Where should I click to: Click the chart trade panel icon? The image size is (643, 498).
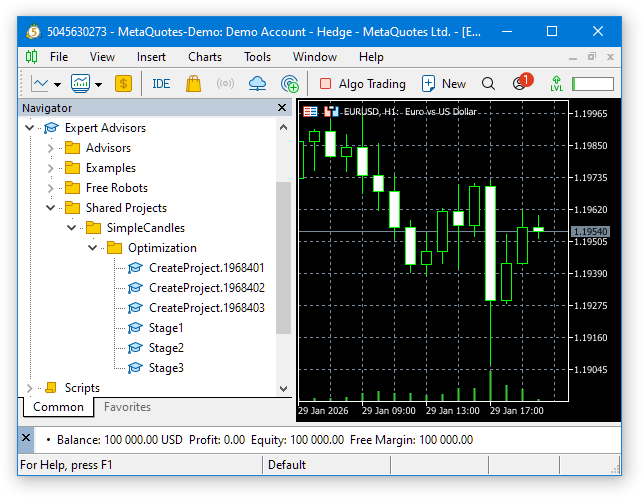tap(310, 112)
